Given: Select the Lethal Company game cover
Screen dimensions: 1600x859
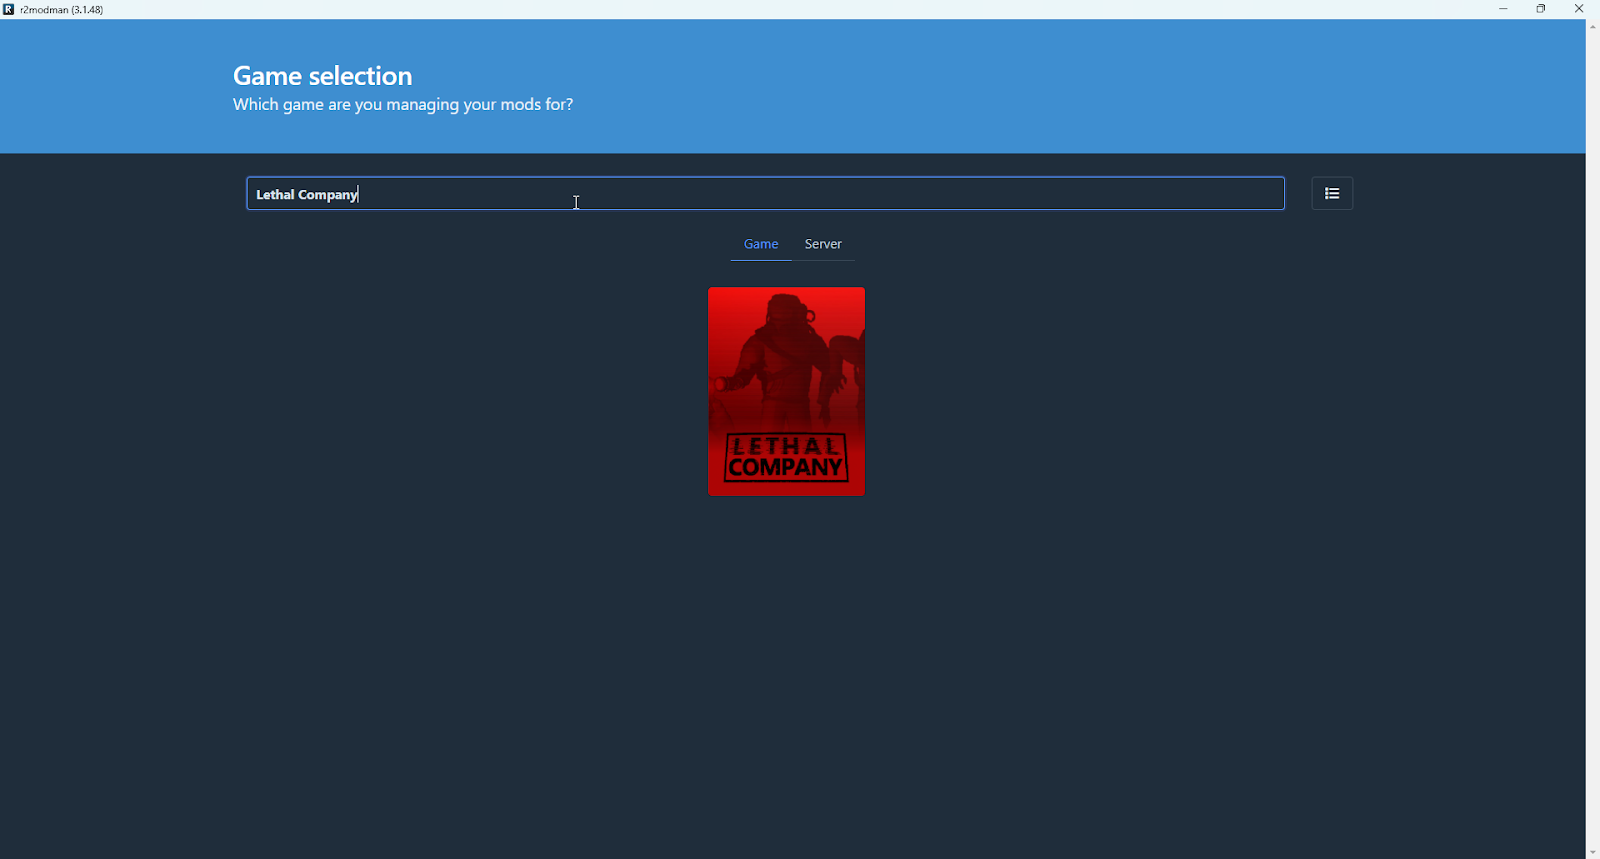Looking at the screenshot, I should 787,391.
